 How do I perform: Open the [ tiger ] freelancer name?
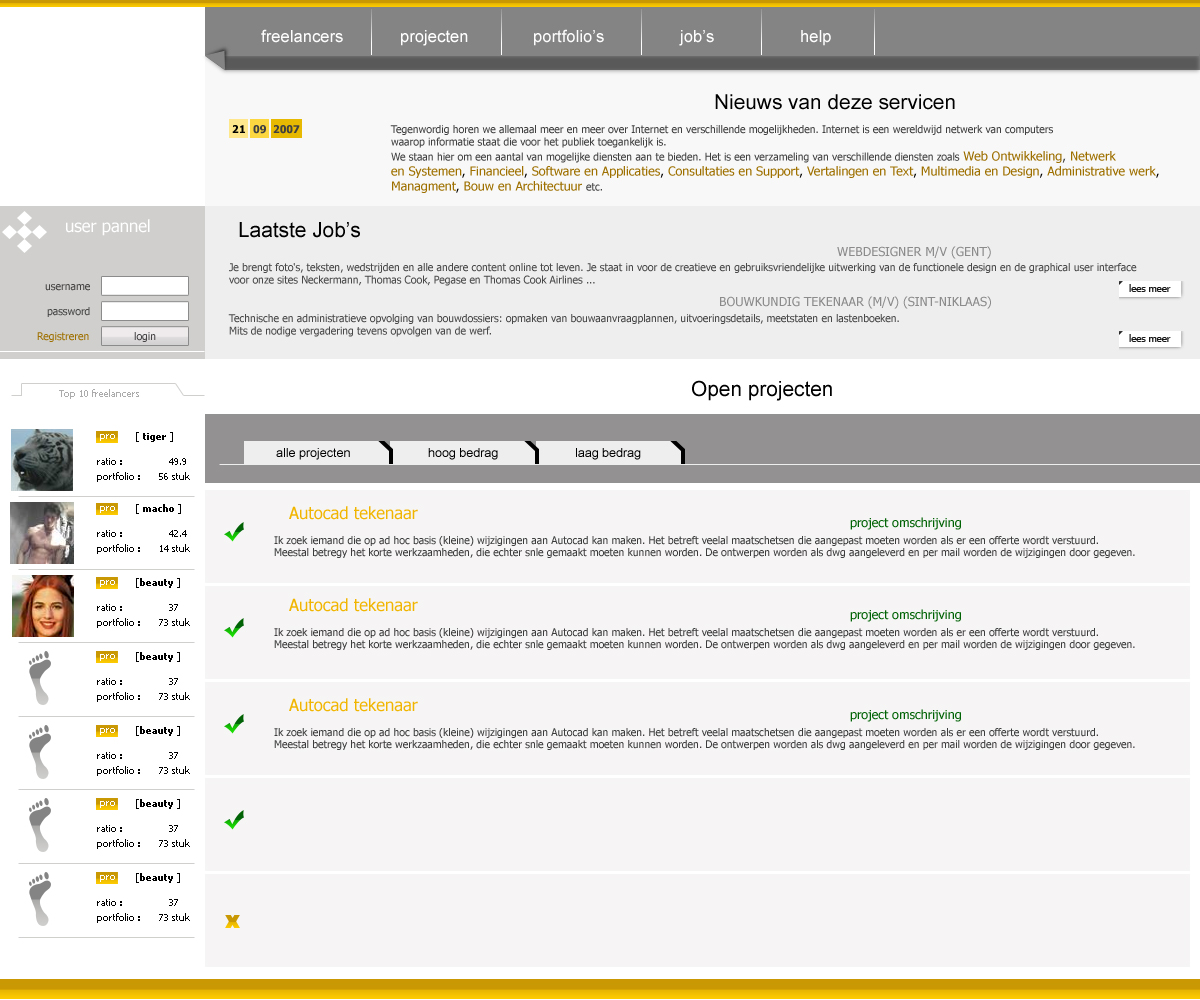click(154, 437)
